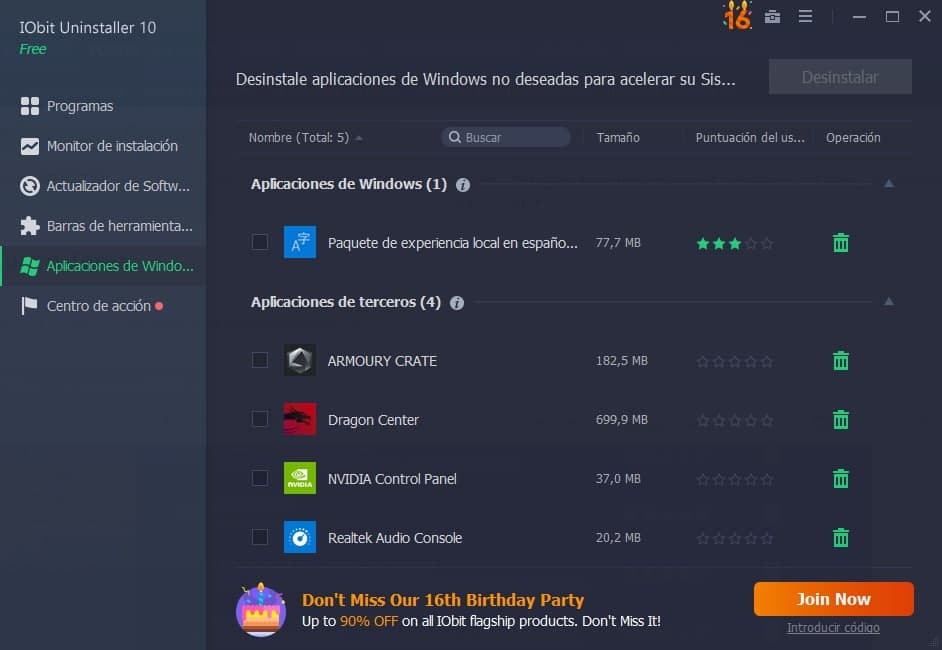
Task: Click the Programas grid icon
Action: pos(29,106)
